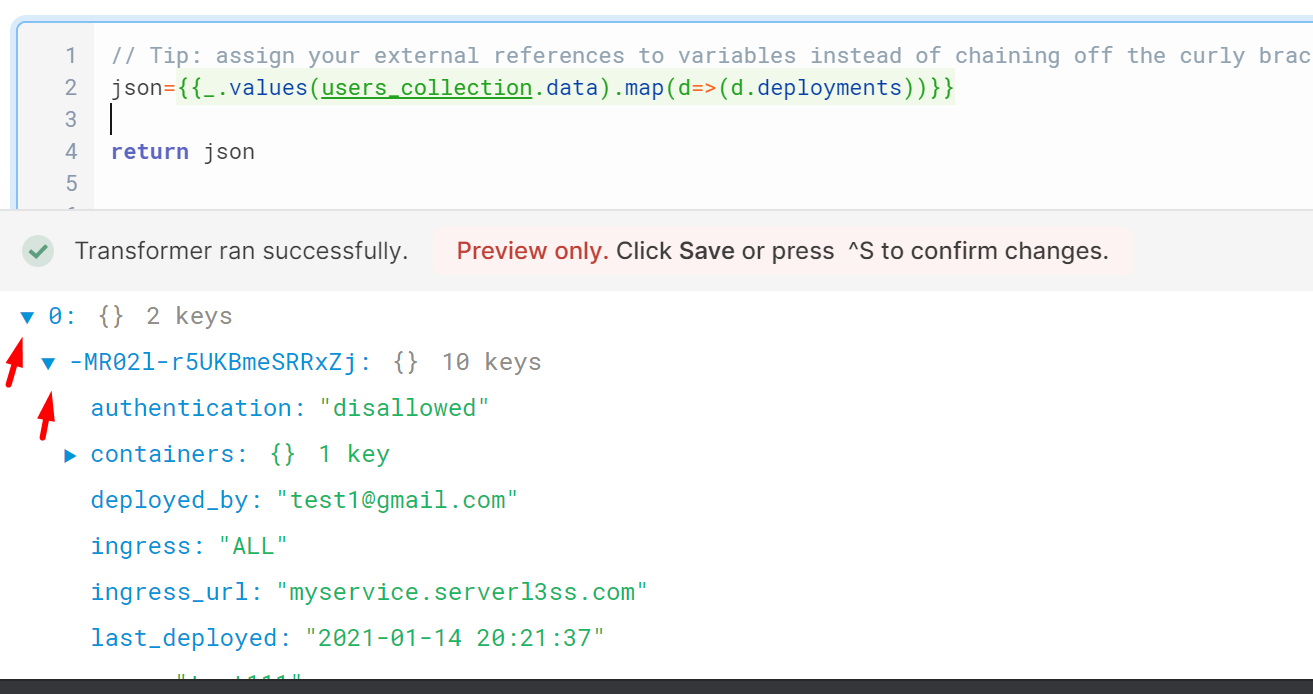Expand the containers node arrow
This screenshot has height=694, width=1313.
tap(70, 455)
